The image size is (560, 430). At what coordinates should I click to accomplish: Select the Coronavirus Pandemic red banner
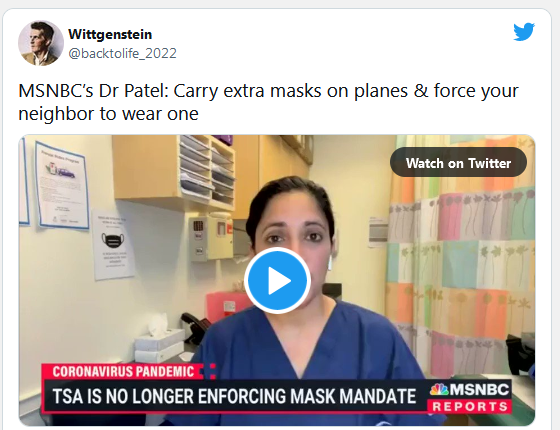pos(127,371)
